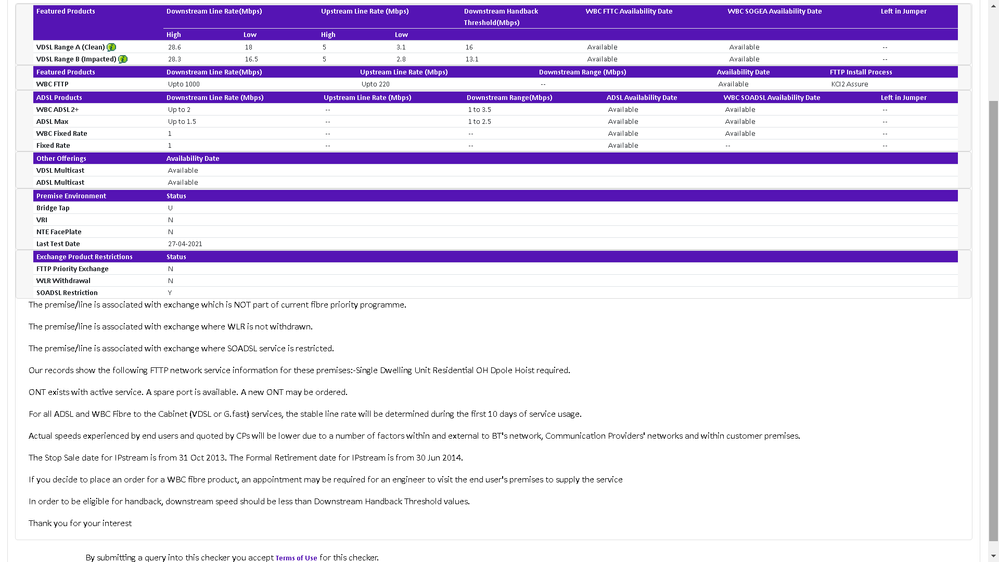999x562 pixels.
Task: Click the Last Test Date value 27-04-2021
Action: point(185,244)
